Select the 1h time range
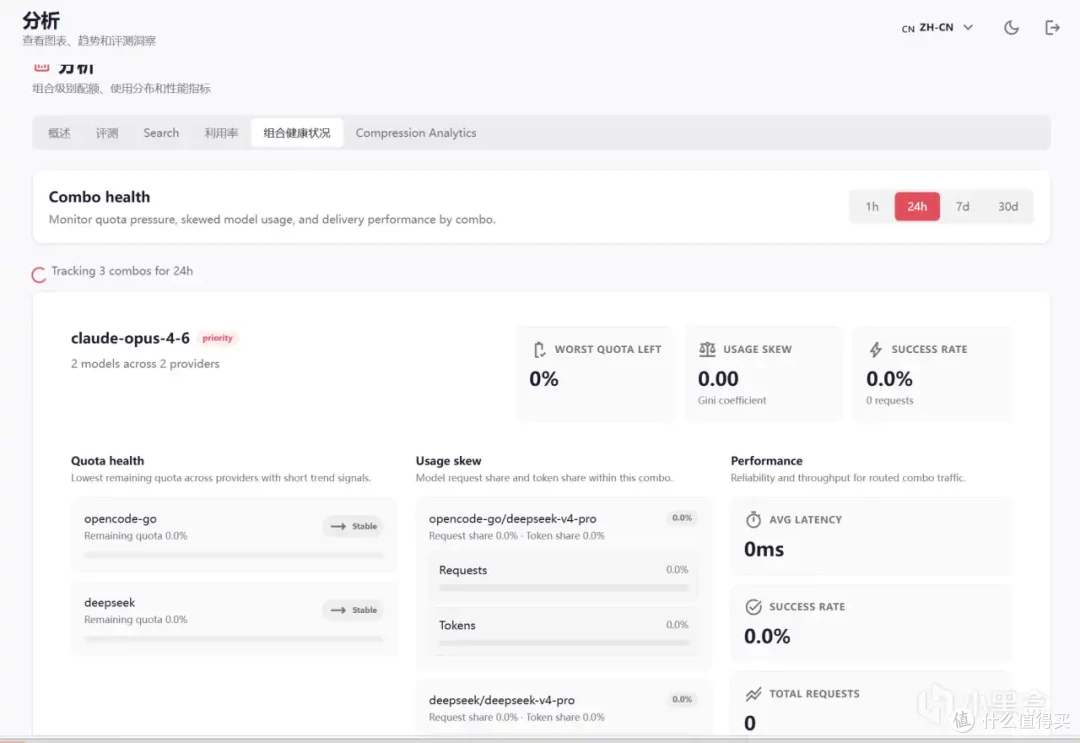 click(872, 207)
